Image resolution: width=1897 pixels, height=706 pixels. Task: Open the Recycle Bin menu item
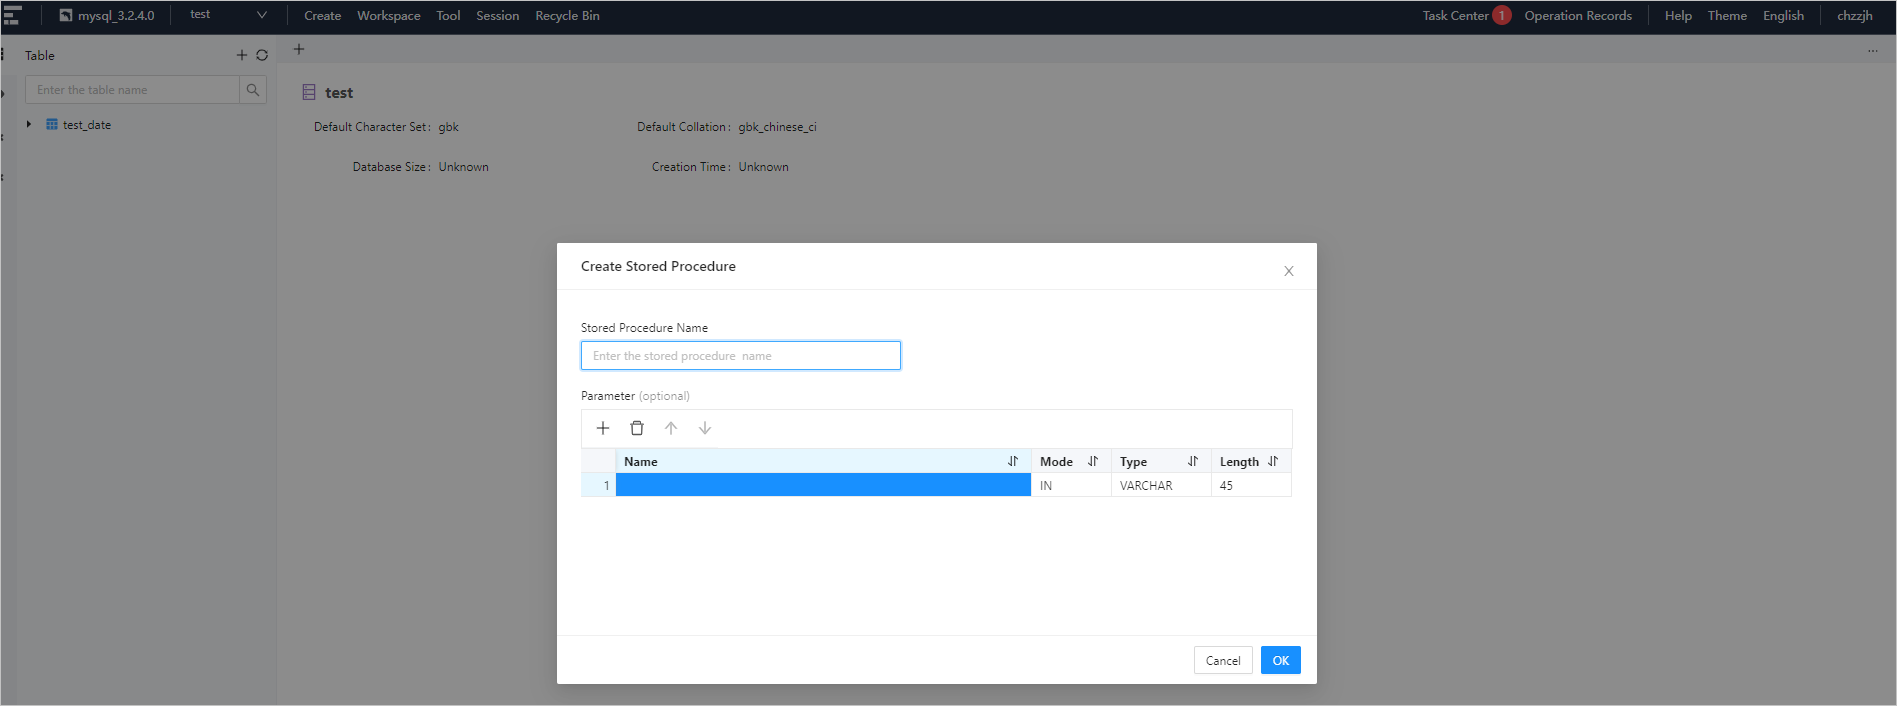(x=567, y=16)
